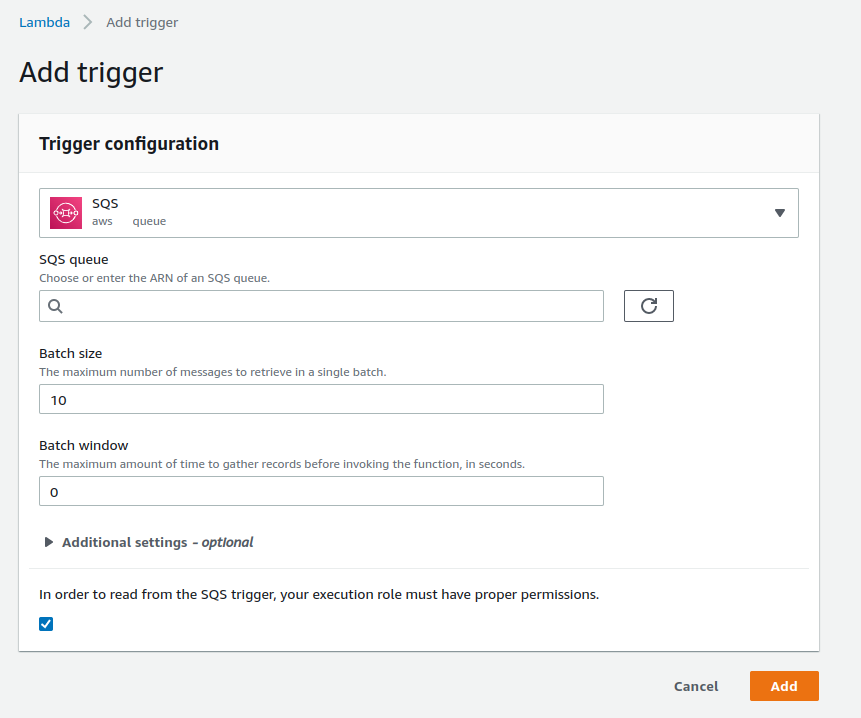The height and width of the screenshot is (718, 861).
Task: Click the Add trigger breadcrumb item
Action: (142, 22)
